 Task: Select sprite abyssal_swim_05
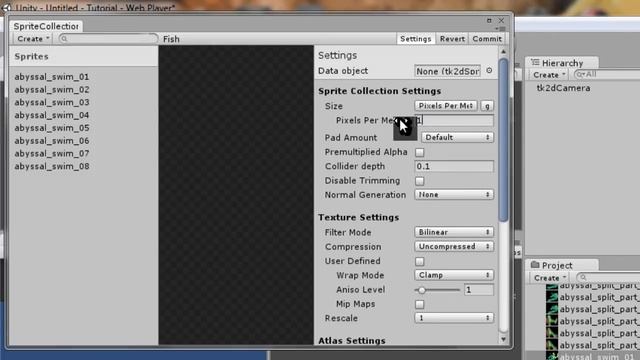[x=52, y=128]
